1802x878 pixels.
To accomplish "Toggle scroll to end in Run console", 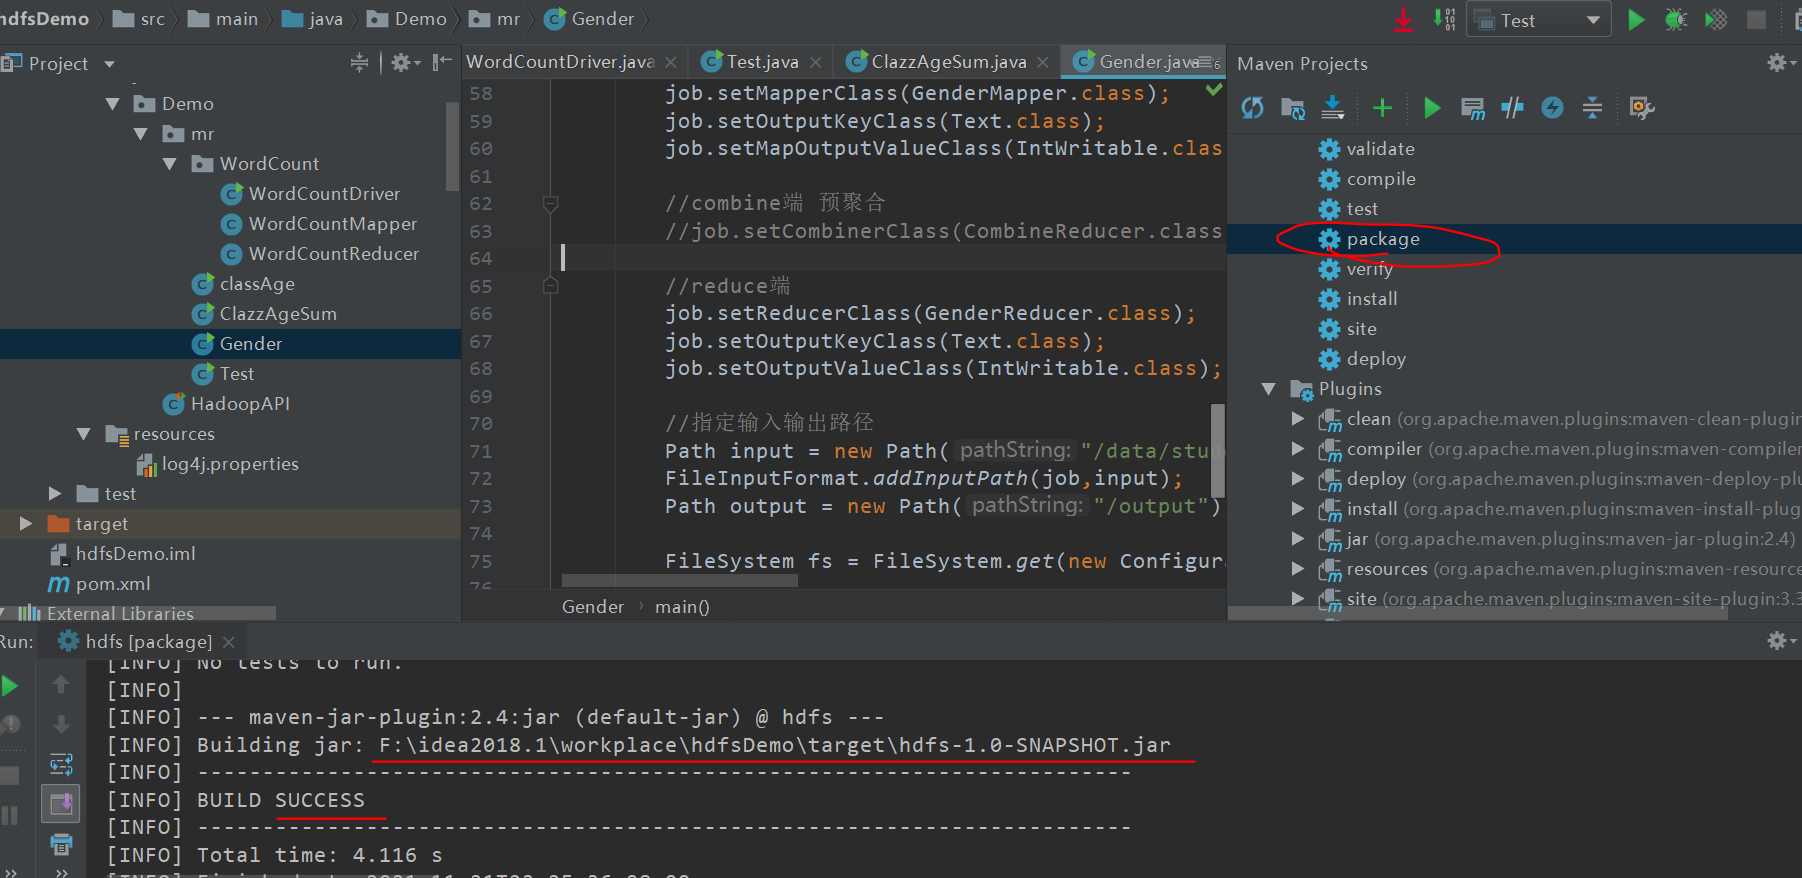I will tap(61, 803).
